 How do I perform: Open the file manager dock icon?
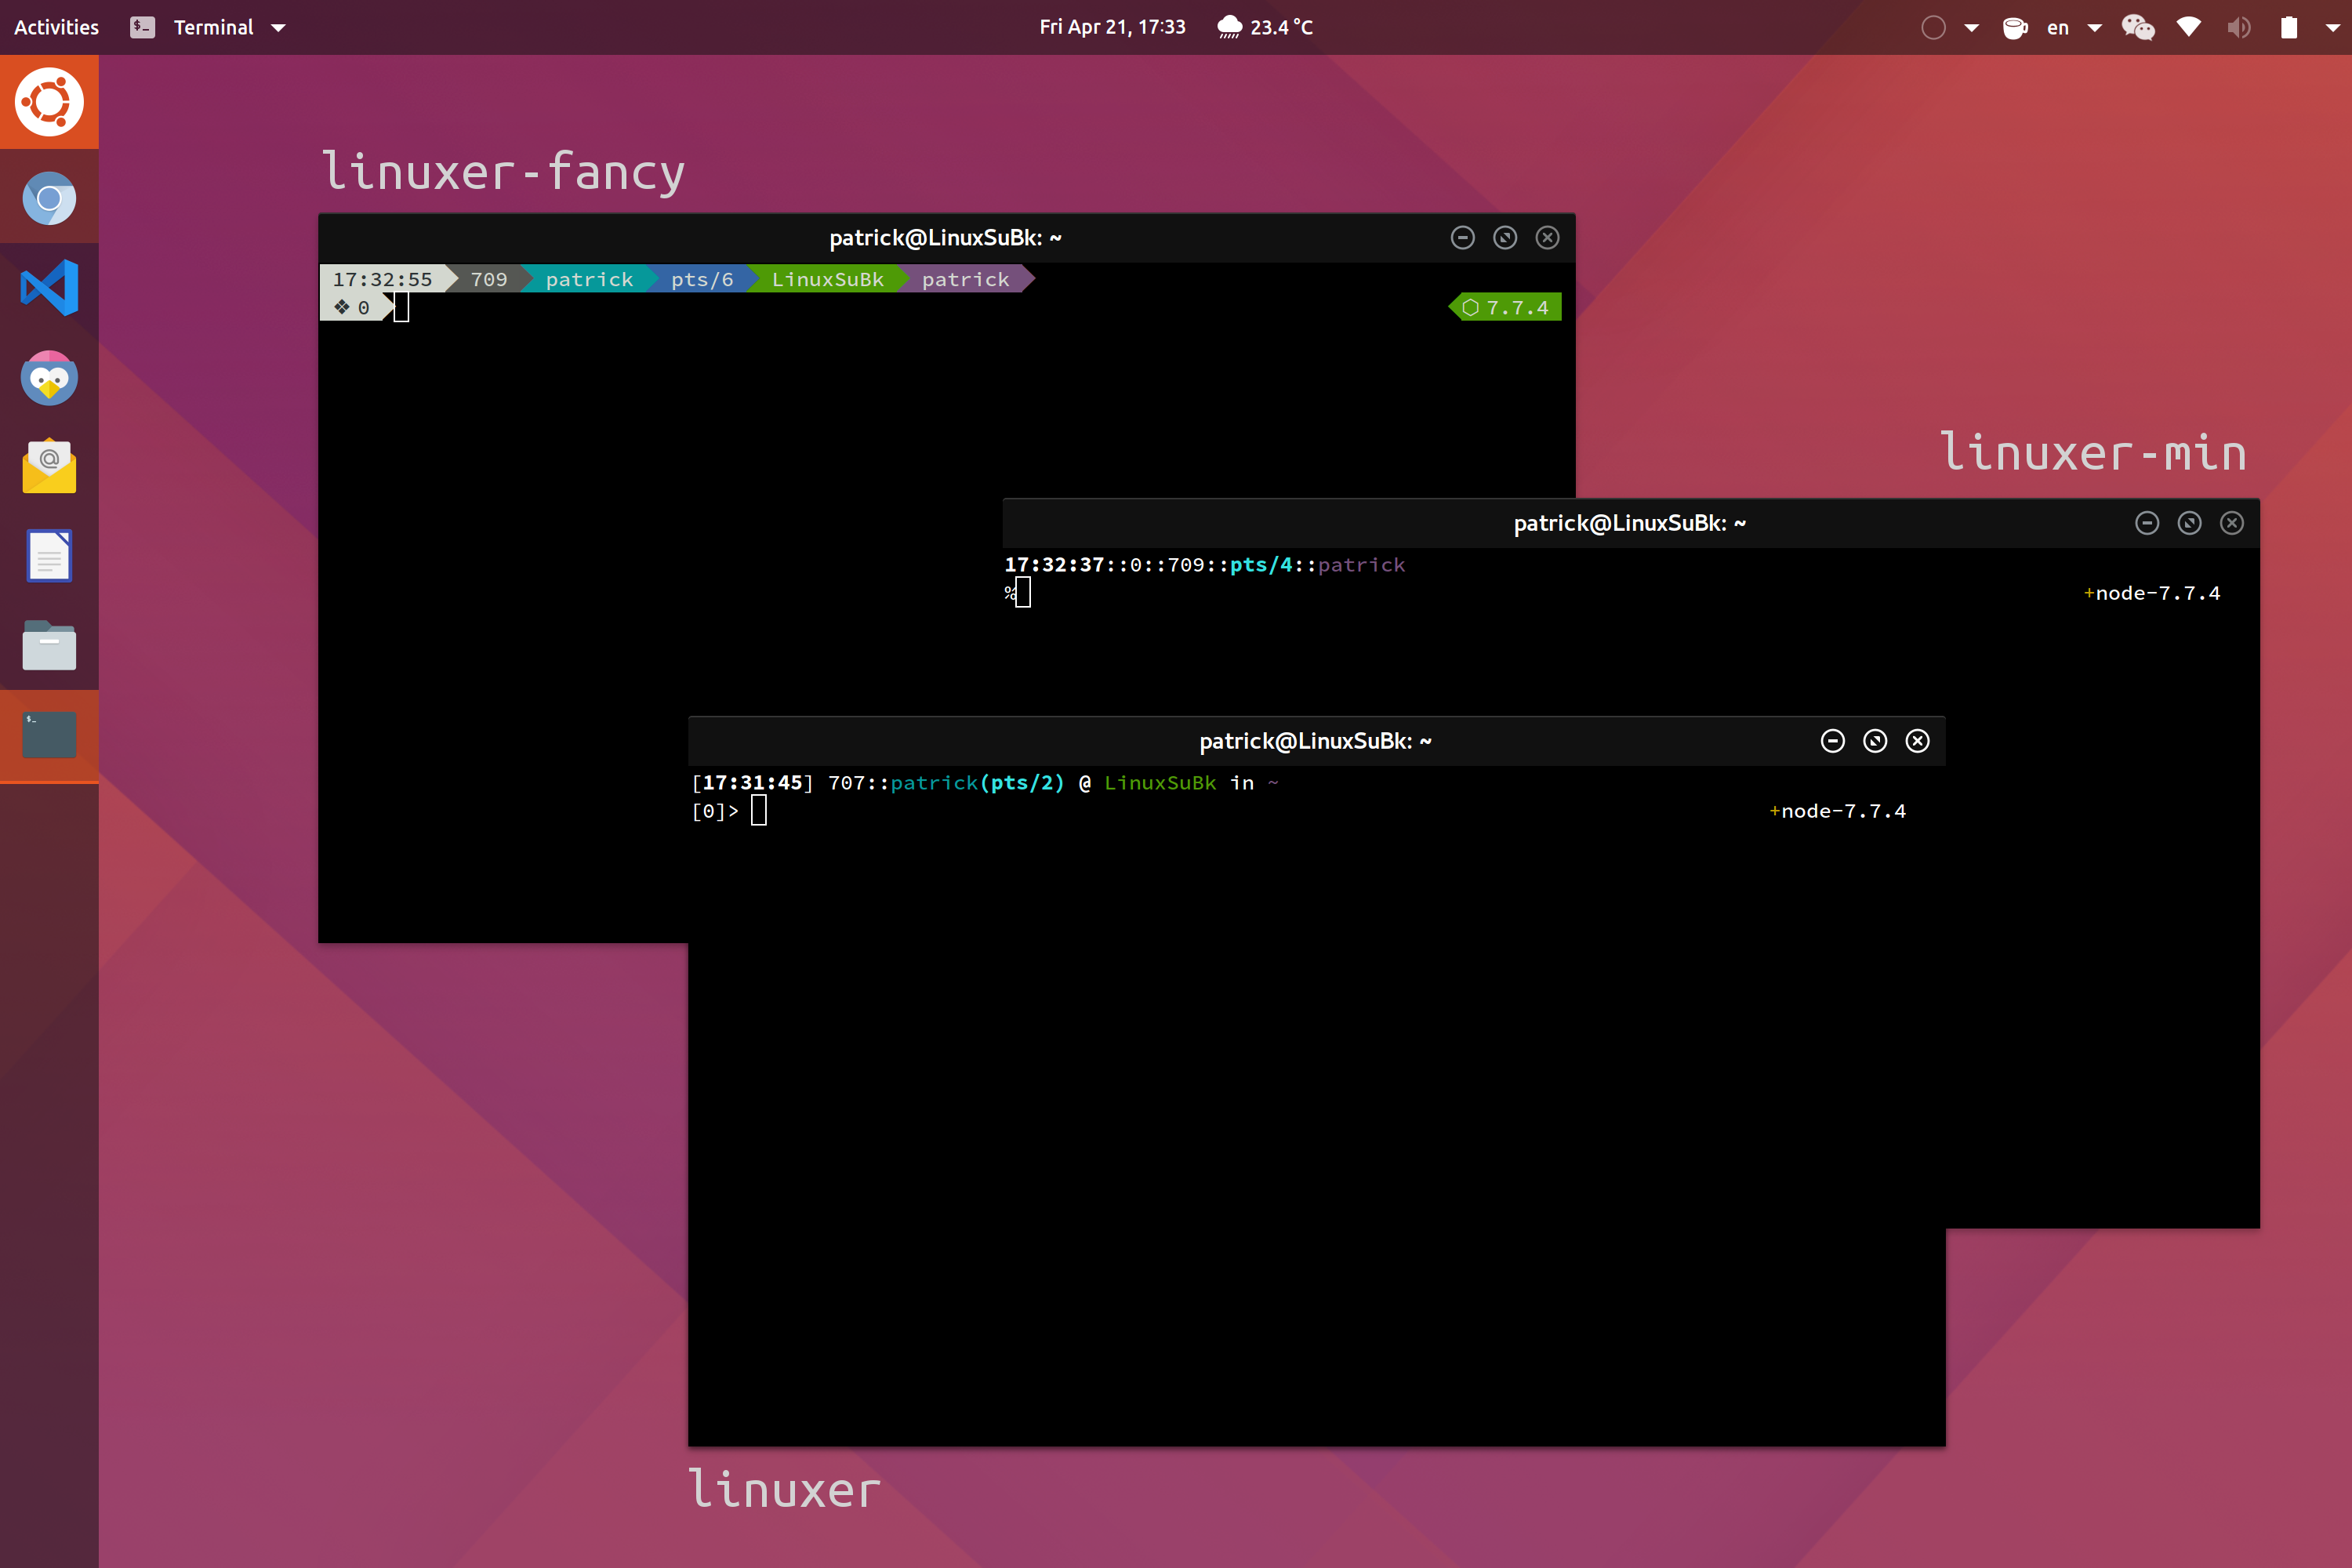49,646
